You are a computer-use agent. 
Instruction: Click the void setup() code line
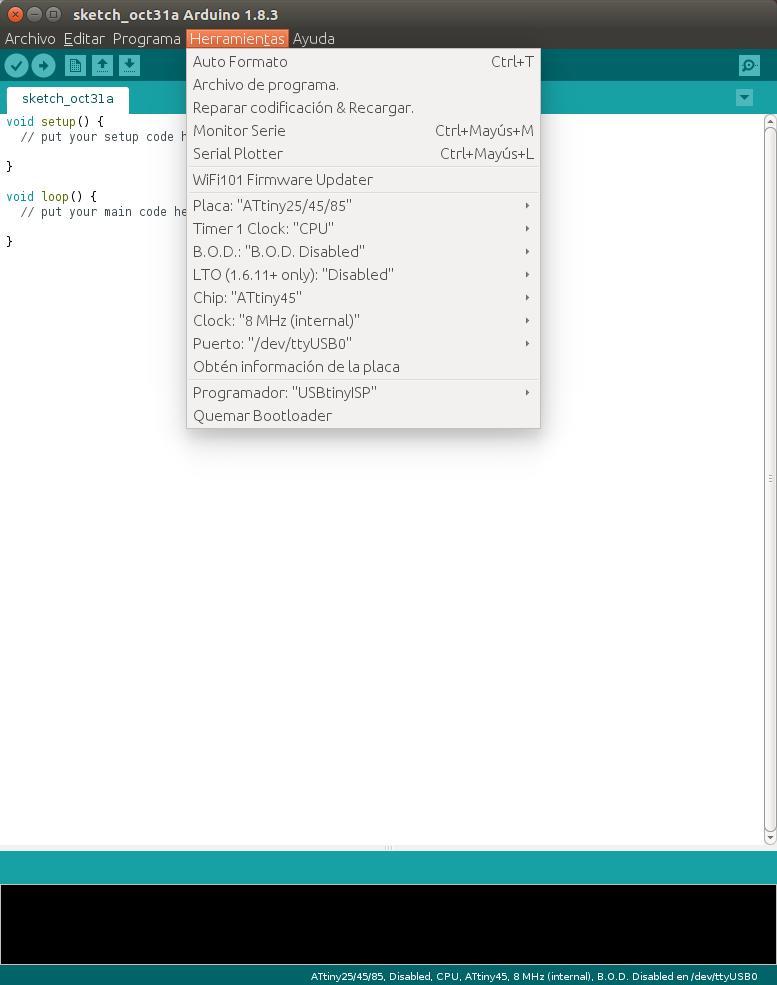(x=55, y=121)
